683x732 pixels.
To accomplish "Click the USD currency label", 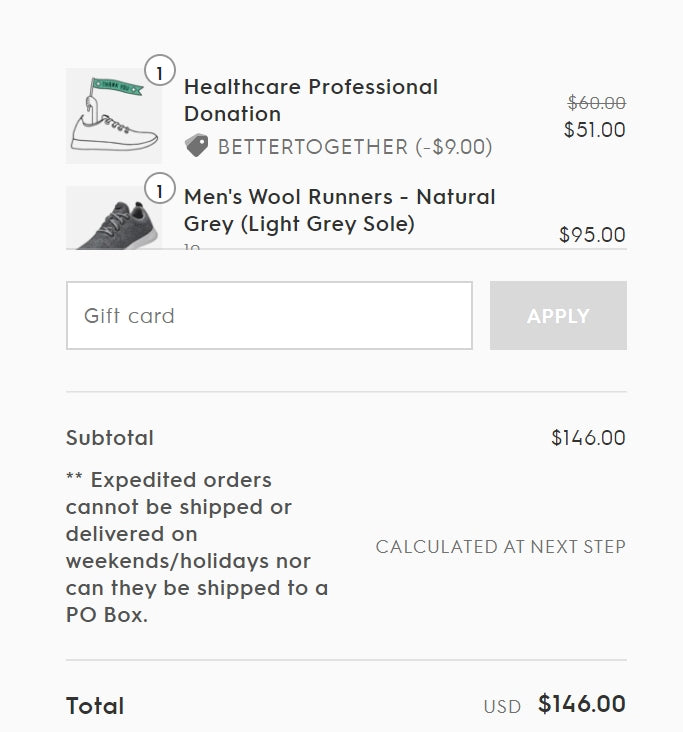I will (x=502, y=707).
